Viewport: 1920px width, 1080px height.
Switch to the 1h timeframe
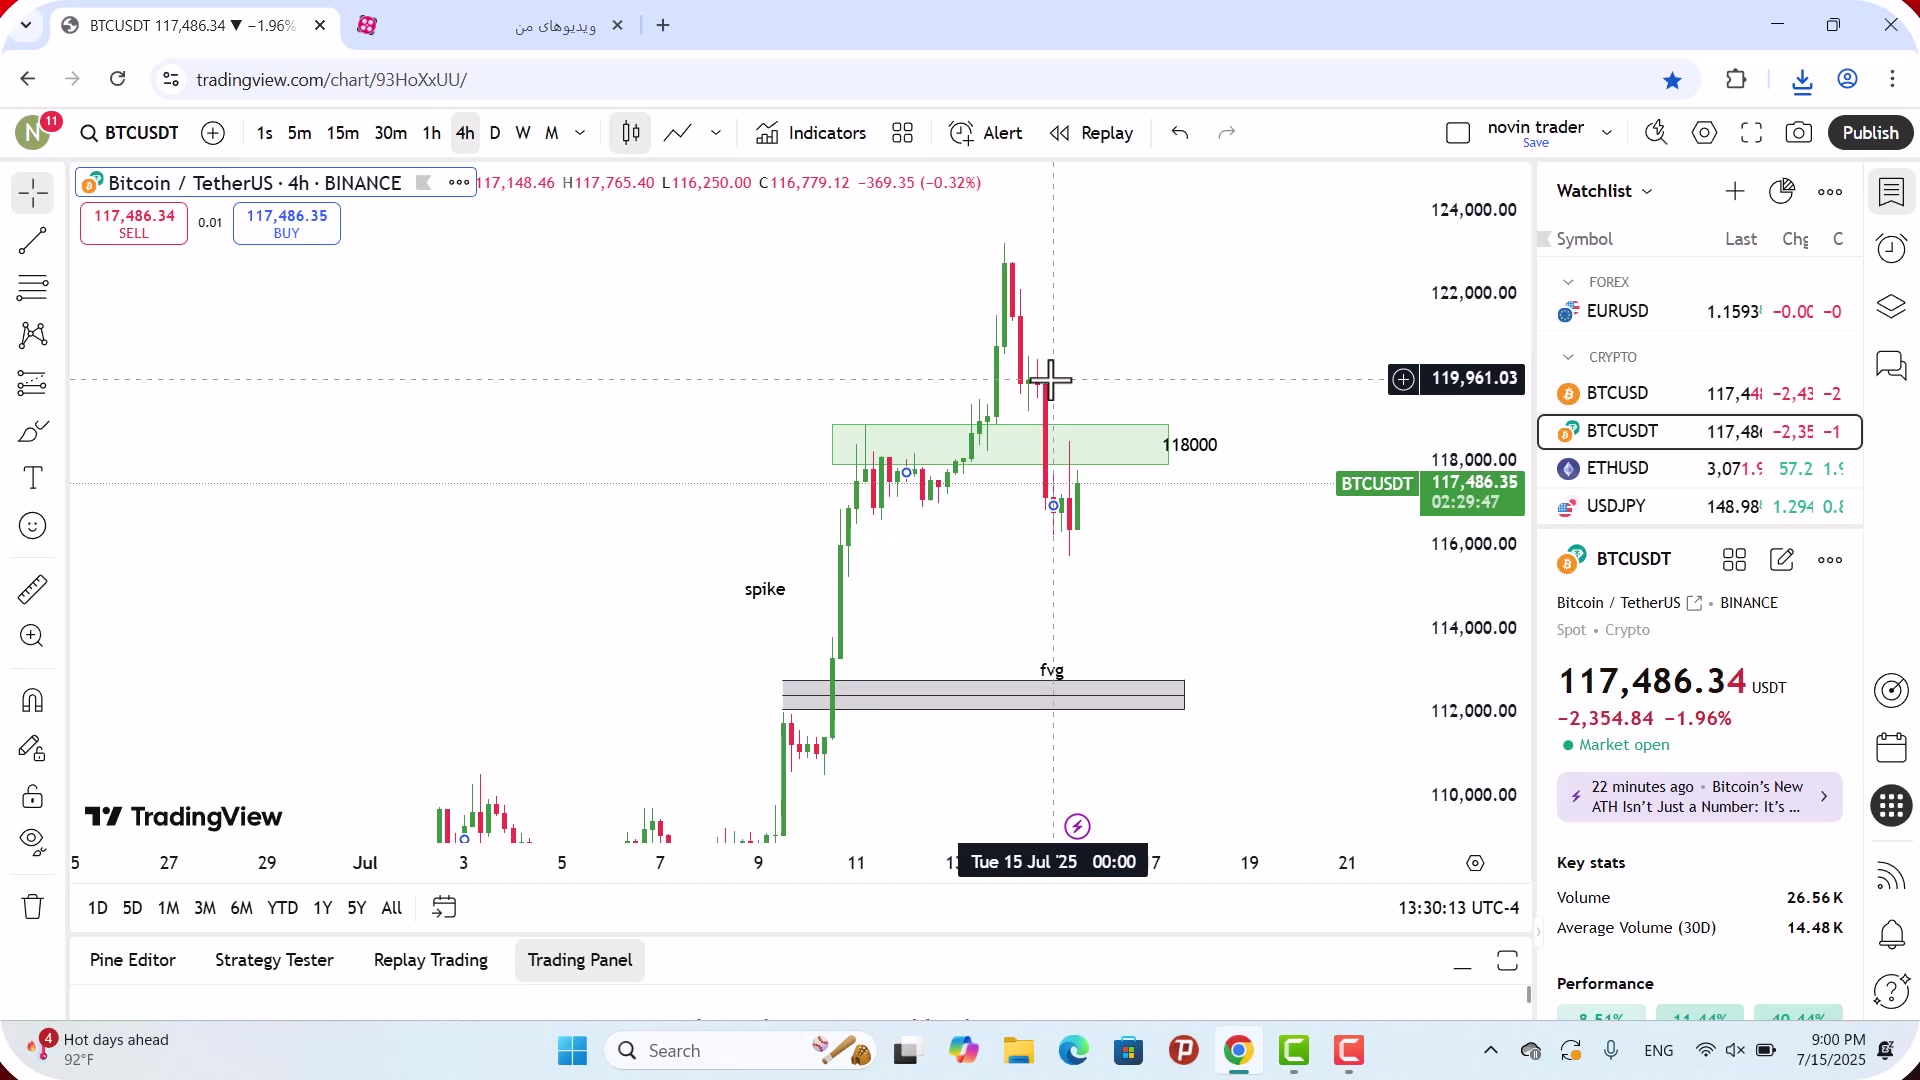[432, 133]
